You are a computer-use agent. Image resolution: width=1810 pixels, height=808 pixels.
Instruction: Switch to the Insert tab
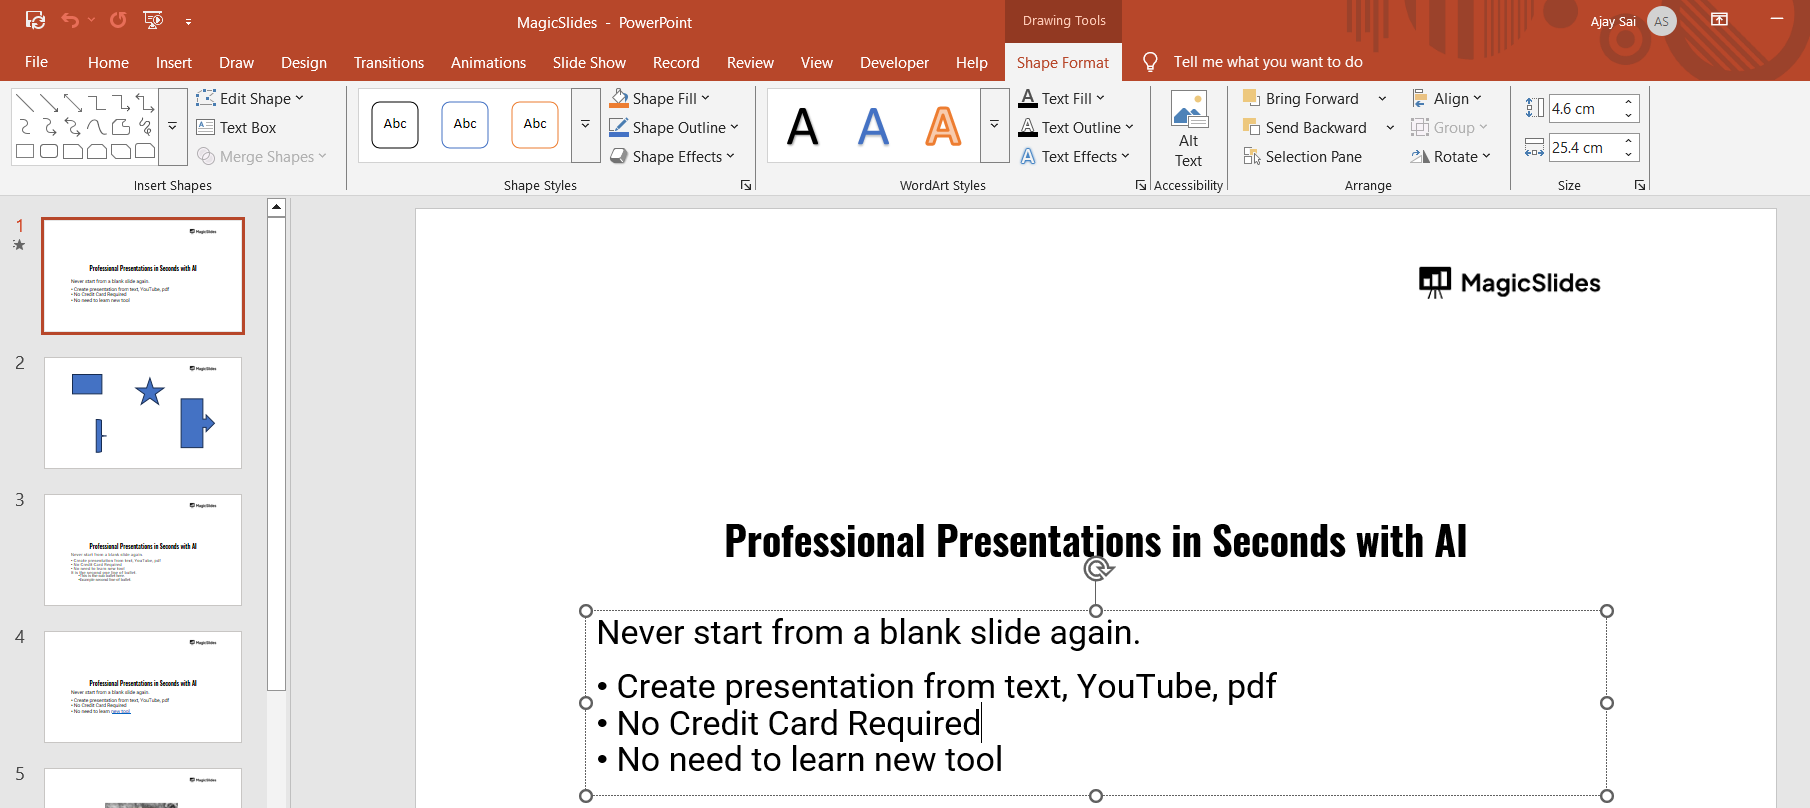174,62
